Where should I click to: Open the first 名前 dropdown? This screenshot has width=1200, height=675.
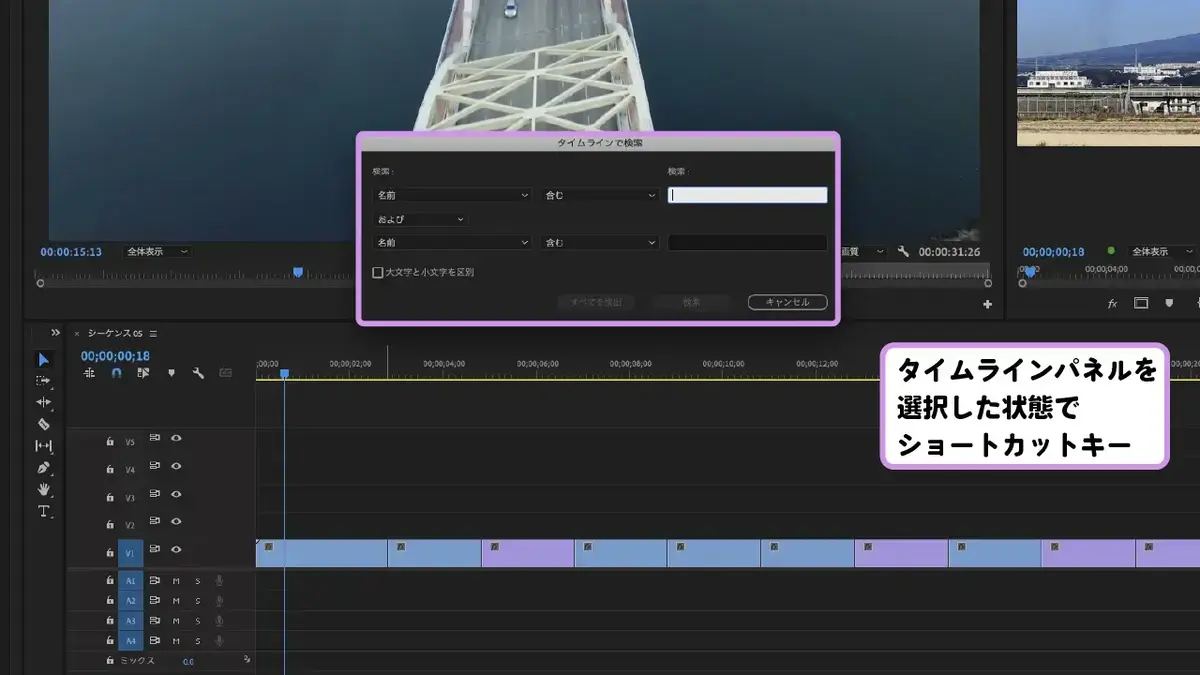click(x=452, y=195)
